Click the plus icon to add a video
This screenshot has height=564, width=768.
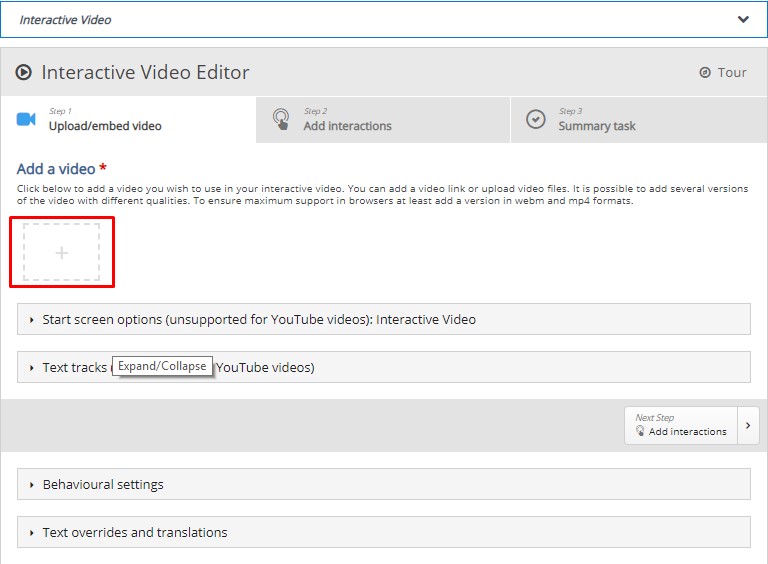pos(61,253)
